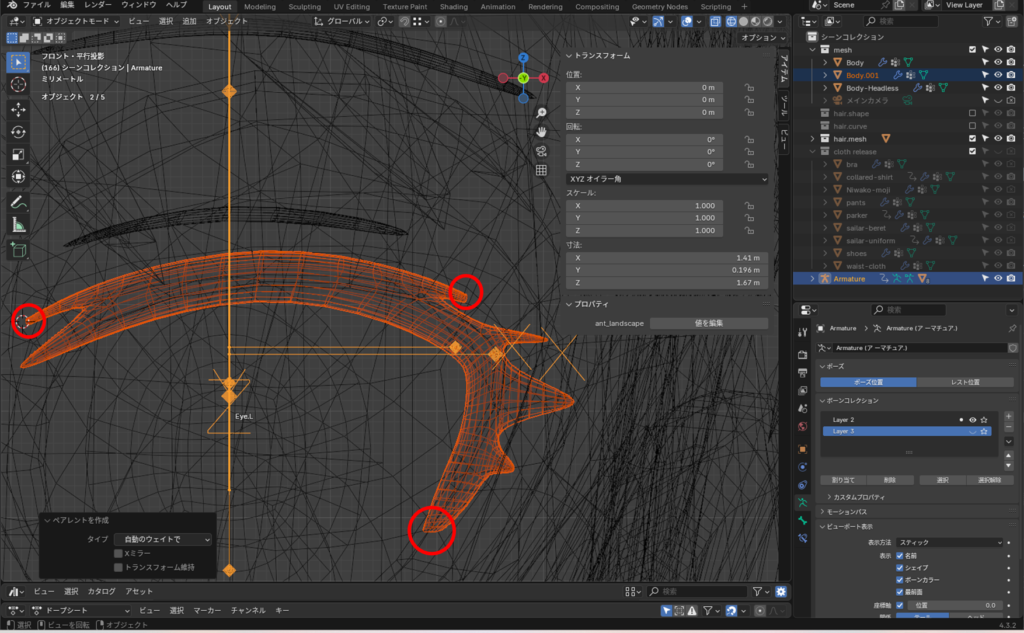This screenshot has height=633, width=1024.
Task: Uncheck the hair.mesh collection checkbox
Action: click(972, 138)
